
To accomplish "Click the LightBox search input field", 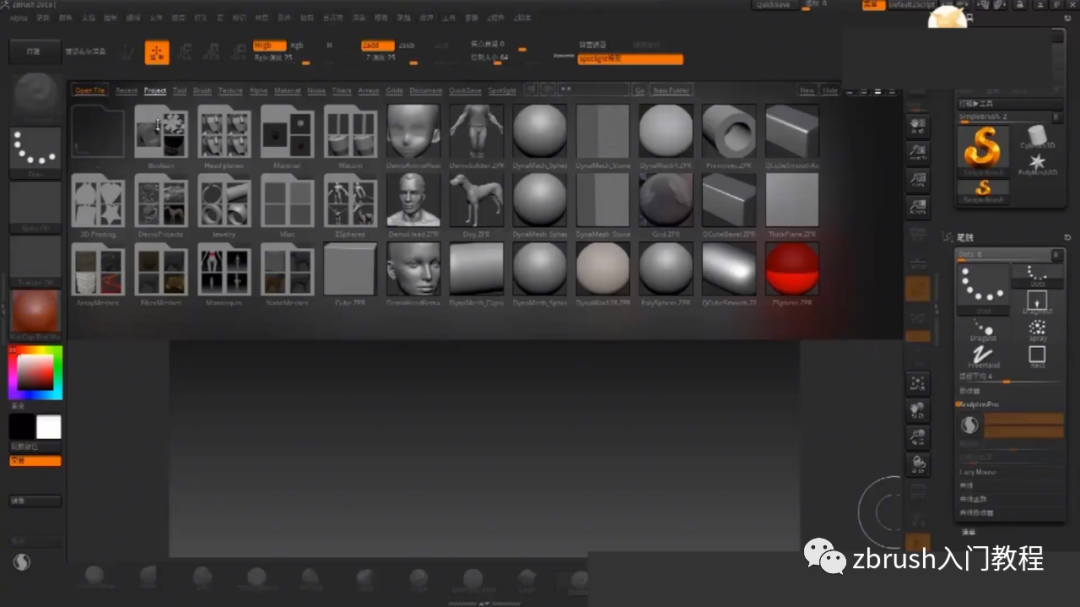I will 594,90.
